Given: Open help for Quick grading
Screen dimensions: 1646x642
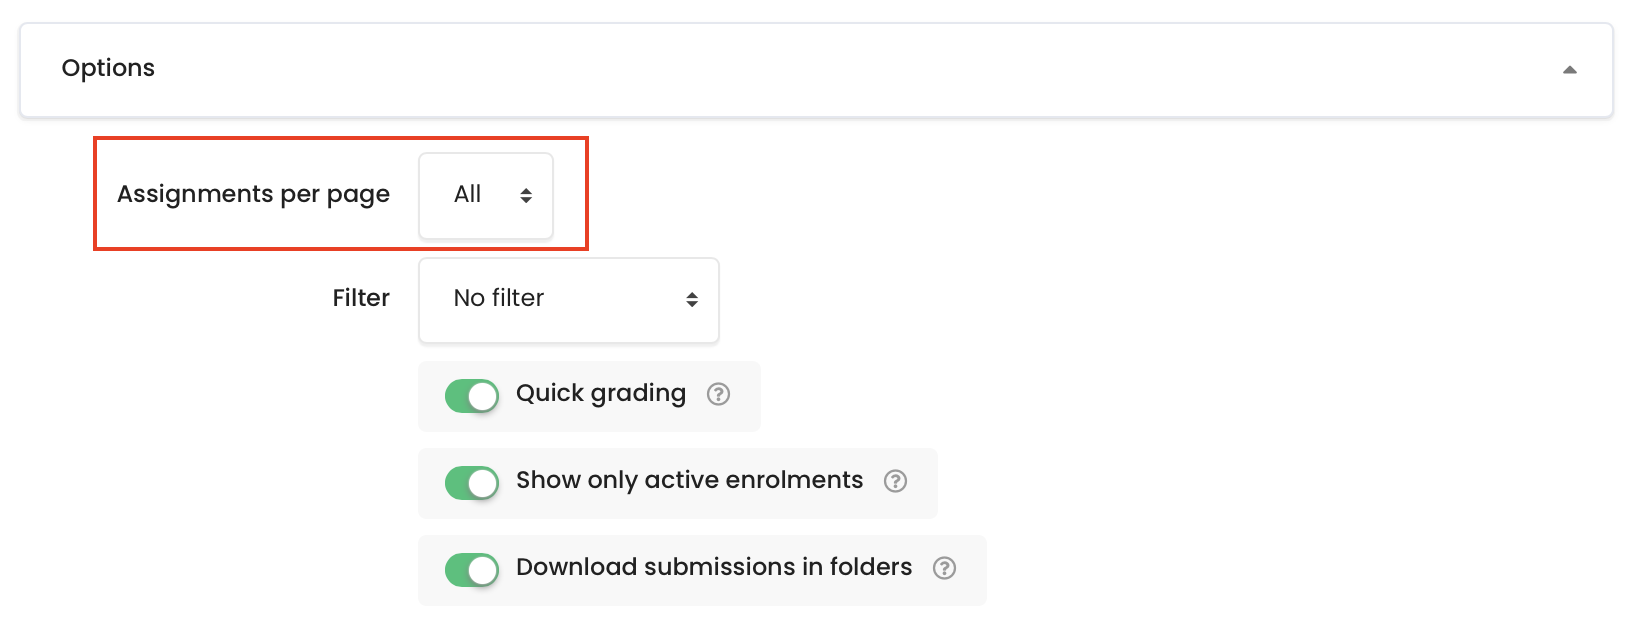Looking at the screenshot, I should [x=718, y=394].
